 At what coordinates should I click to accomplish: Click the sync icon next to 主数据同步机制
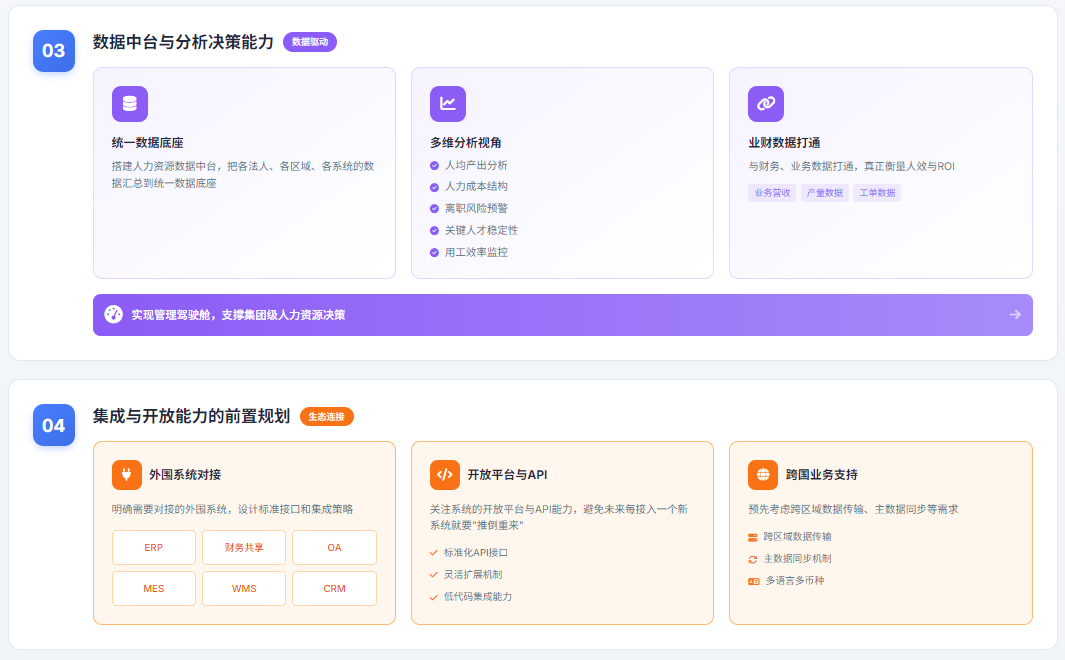753,559
